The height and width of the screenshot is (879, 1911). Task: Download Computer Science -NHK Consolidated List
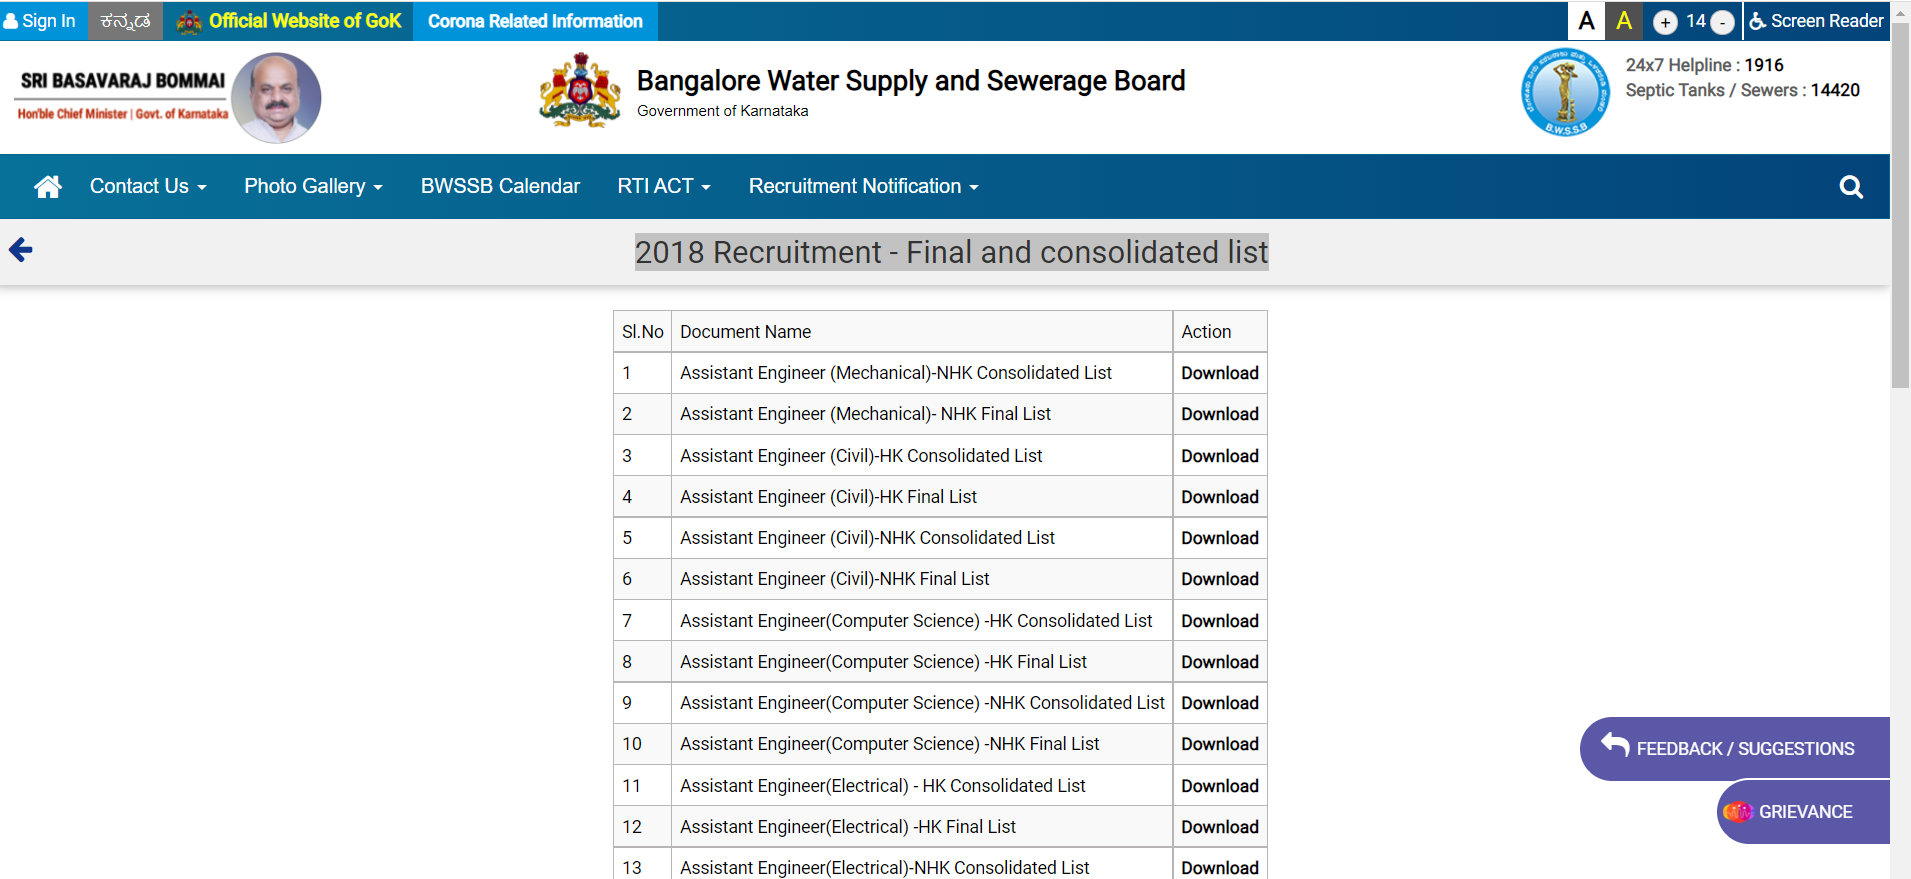pos(1219,703)
